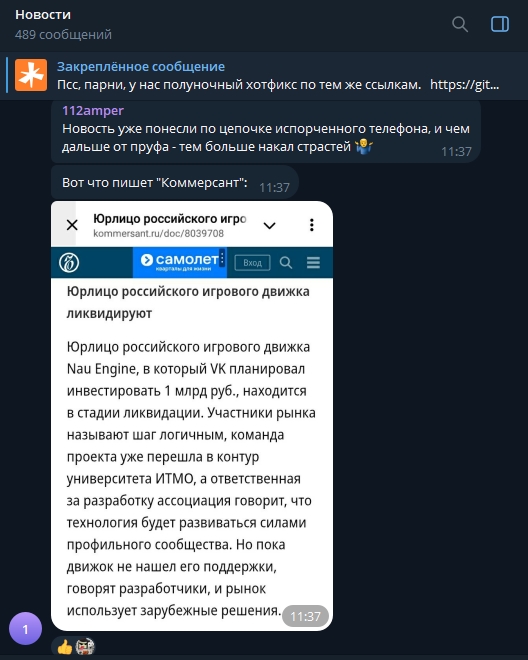The height and width of the screenshot is (660, 528).
Task: Click the Kommersant site search icon
Action: tap(286, 263)
